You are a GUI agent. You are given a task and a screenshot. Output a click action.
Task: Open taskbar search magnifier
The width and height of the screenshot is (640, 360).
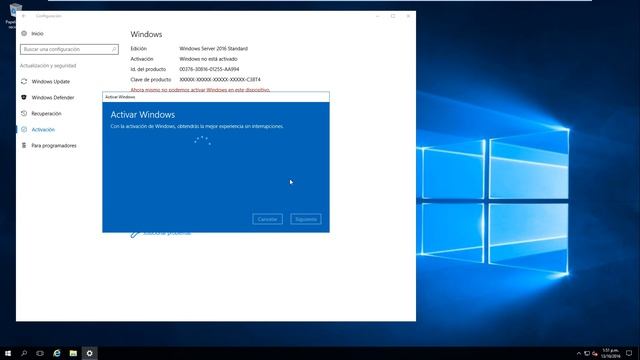pos(24,353)
